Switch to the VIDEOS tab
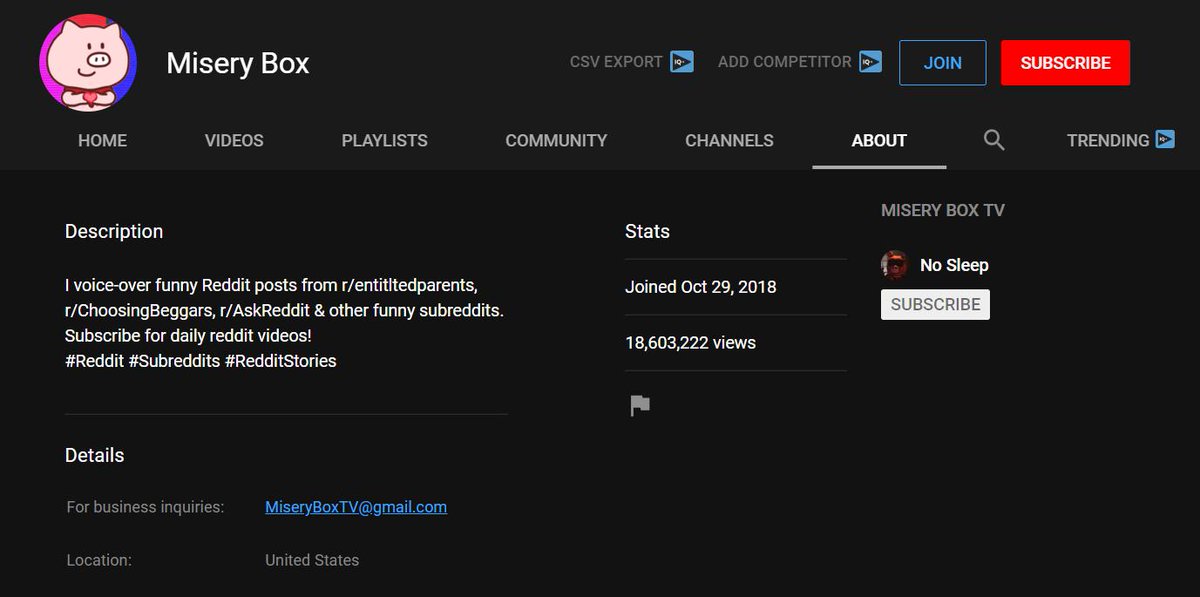The width and height of the screenshot is (1200, 597). pyautogui.click(x=234, y=141)
